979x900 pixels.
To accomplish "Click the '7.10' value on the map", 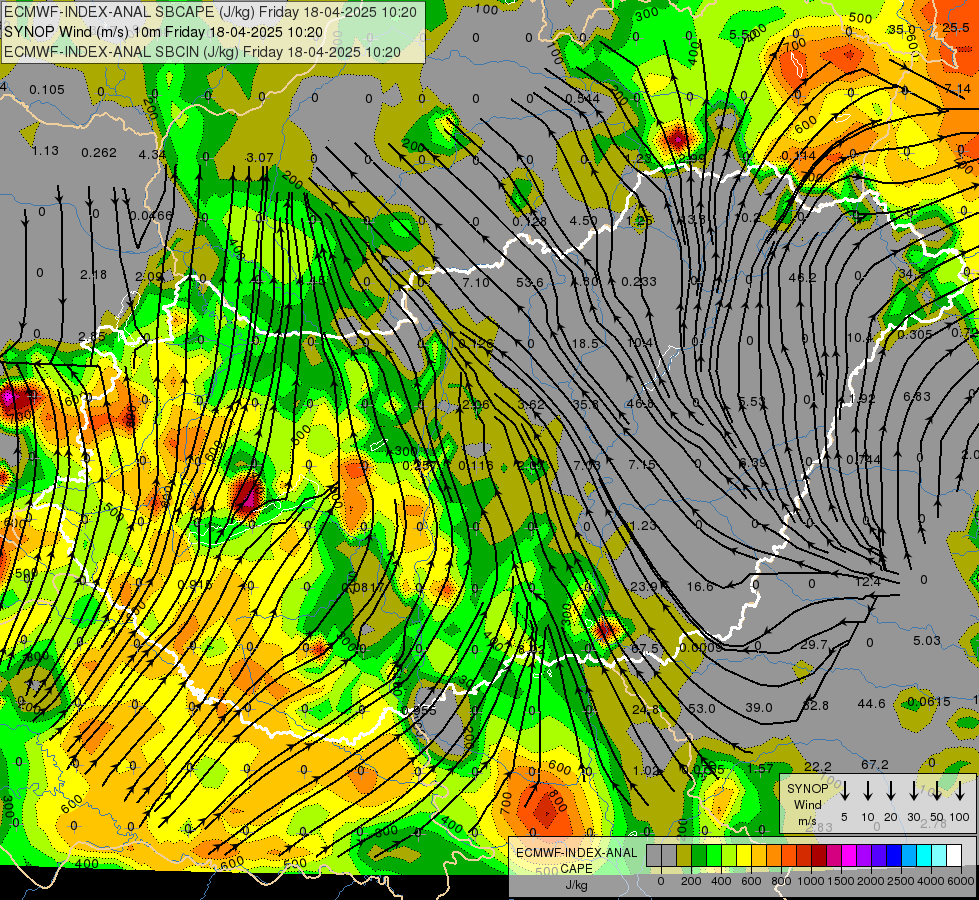I will pos(476,283).
